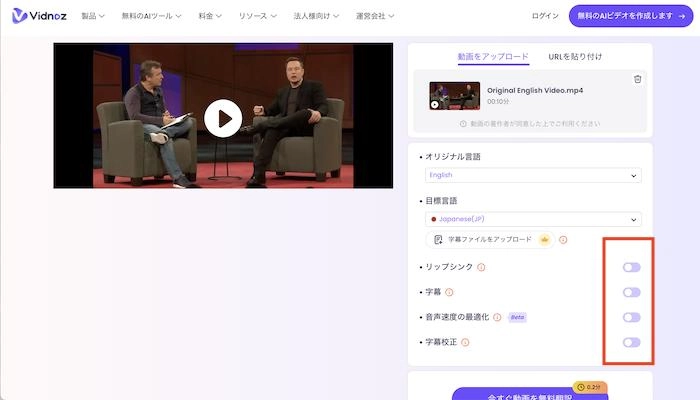Switch to URLを貼り付け tab

point(575,57)
